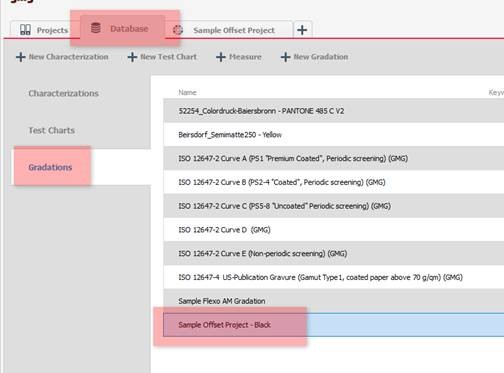This screenshot has height=373, width=504.
Task: Click plus icon beside New Test Chart
Action: click(132, 57)
